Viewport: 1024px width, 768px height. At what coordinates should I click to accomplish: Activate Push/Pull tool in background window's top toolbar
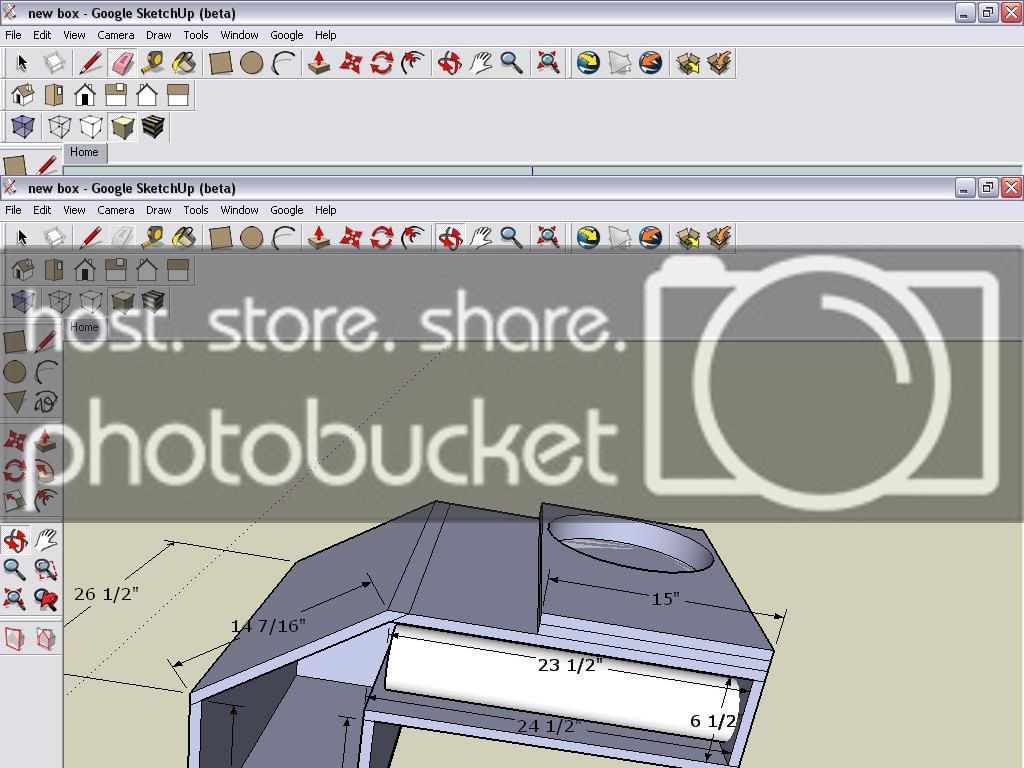click(319, 63)
